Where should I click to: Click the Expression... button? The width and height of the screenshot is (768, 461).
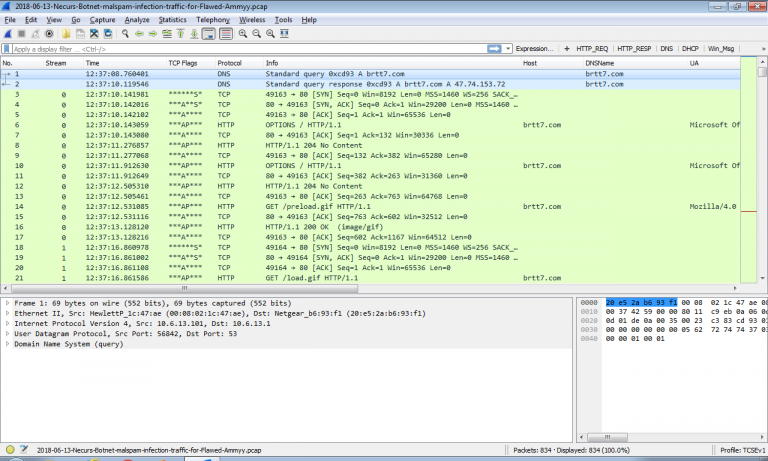[x=534, y=49]
